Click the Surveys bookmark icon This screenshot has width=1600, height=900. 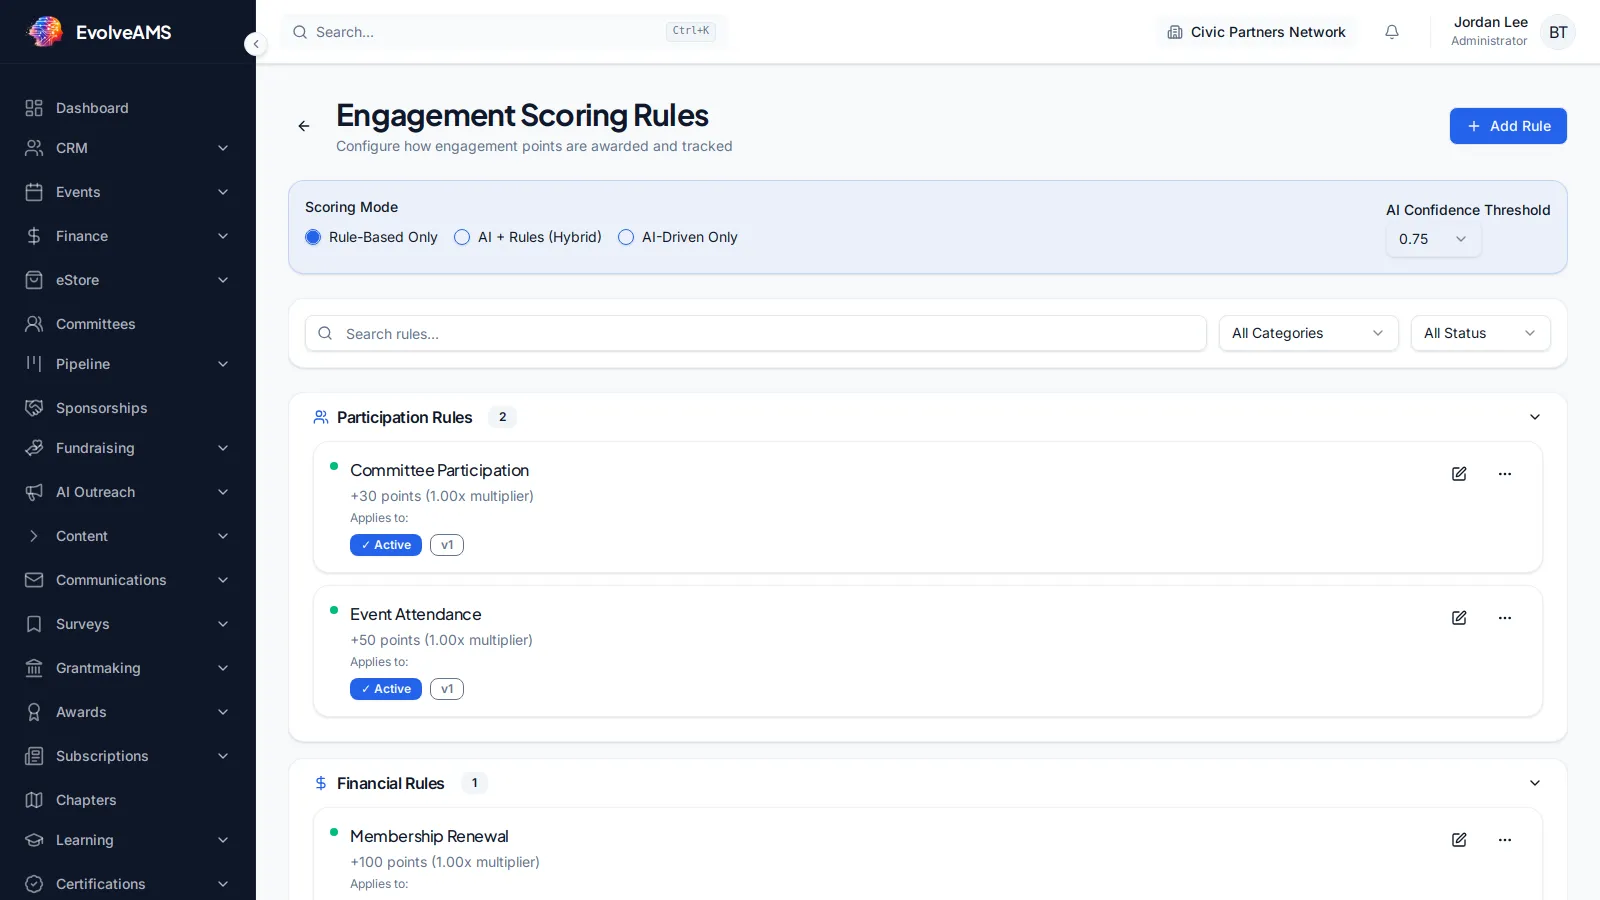click(34, 624)
